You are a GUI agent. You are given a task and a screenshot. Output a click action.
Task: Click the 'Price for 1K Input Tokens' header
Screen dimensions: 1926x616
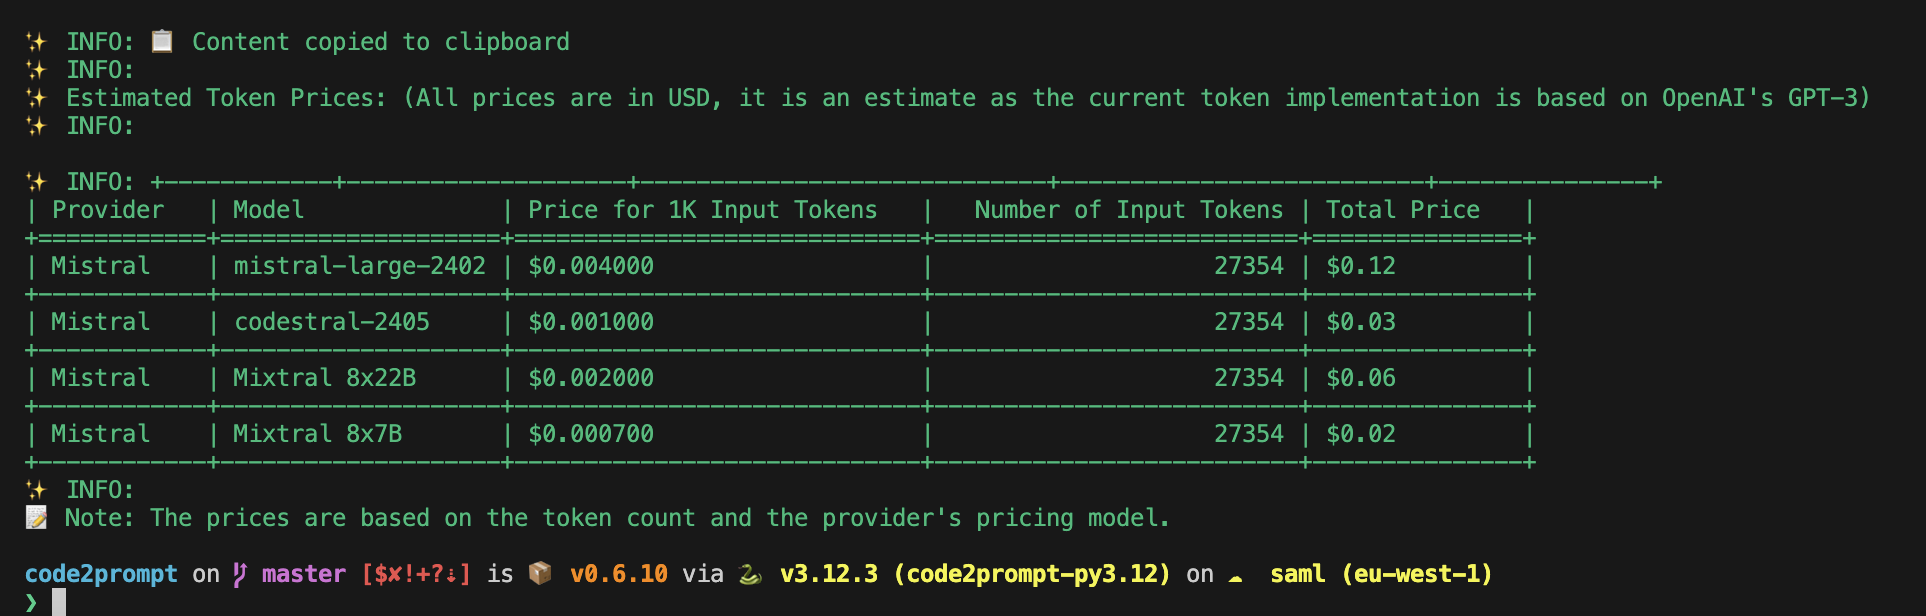click(702, 210)
